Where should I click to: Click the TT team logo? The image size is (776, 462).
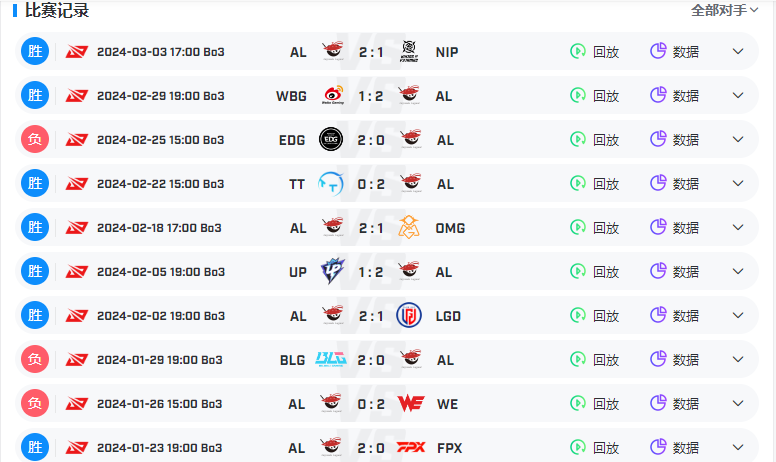click(331, 184)
